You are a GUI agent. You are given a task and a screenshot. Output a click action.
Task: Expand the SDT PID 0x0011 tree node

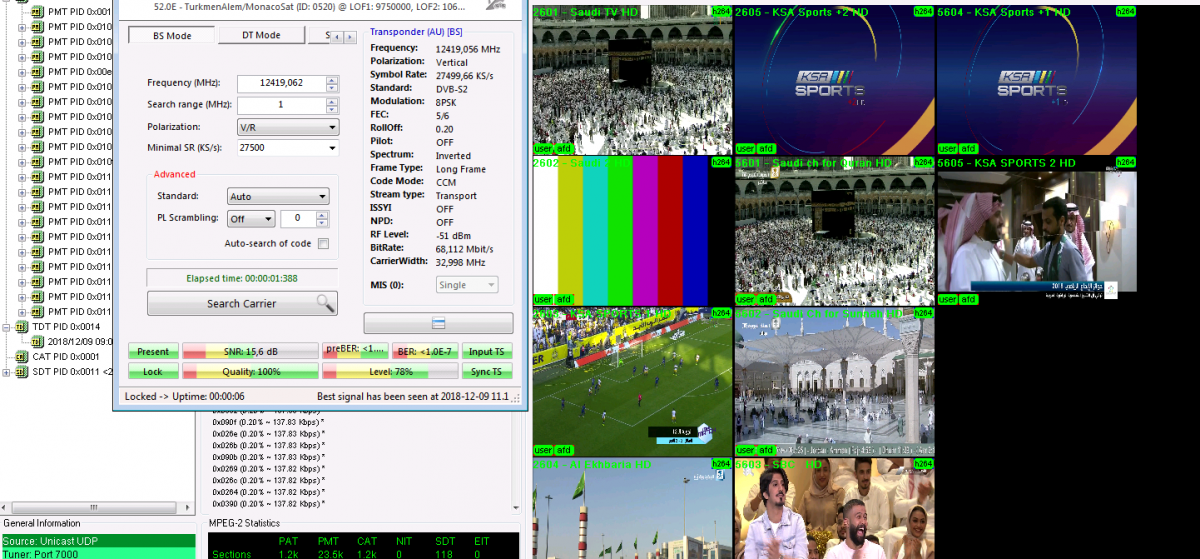click(x=7, y=372)
